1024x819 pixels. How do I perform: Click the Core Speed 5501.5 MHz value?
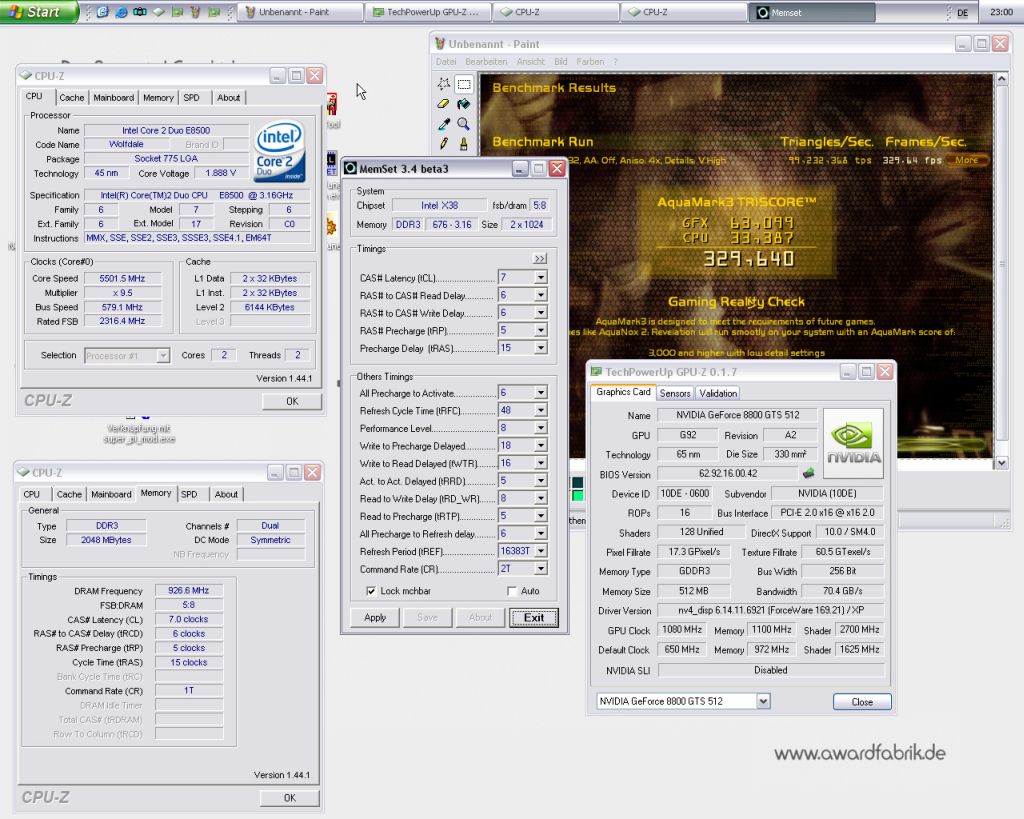click(122, 278)
